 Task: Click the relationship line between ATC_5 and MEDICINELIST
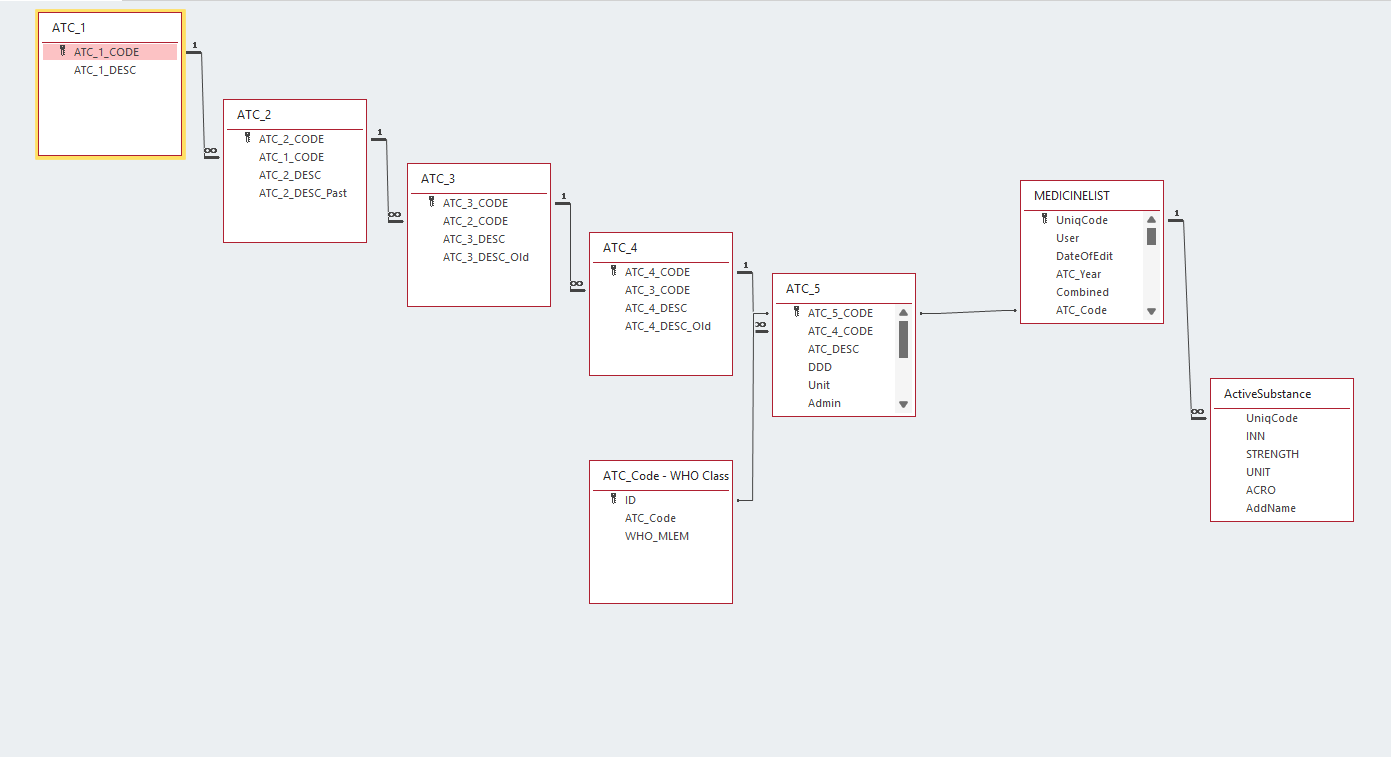(968, 312)
